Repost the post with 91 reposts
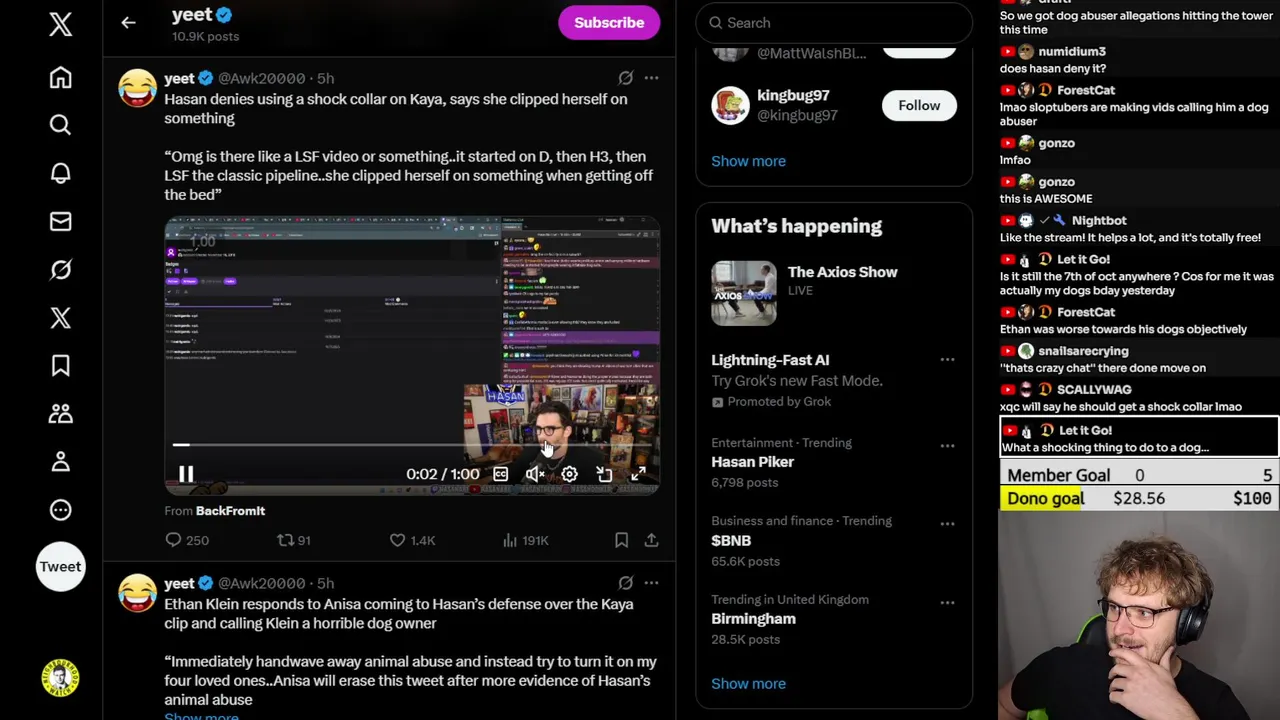This screenshot has width=1280, height=720. pos(294,540)
